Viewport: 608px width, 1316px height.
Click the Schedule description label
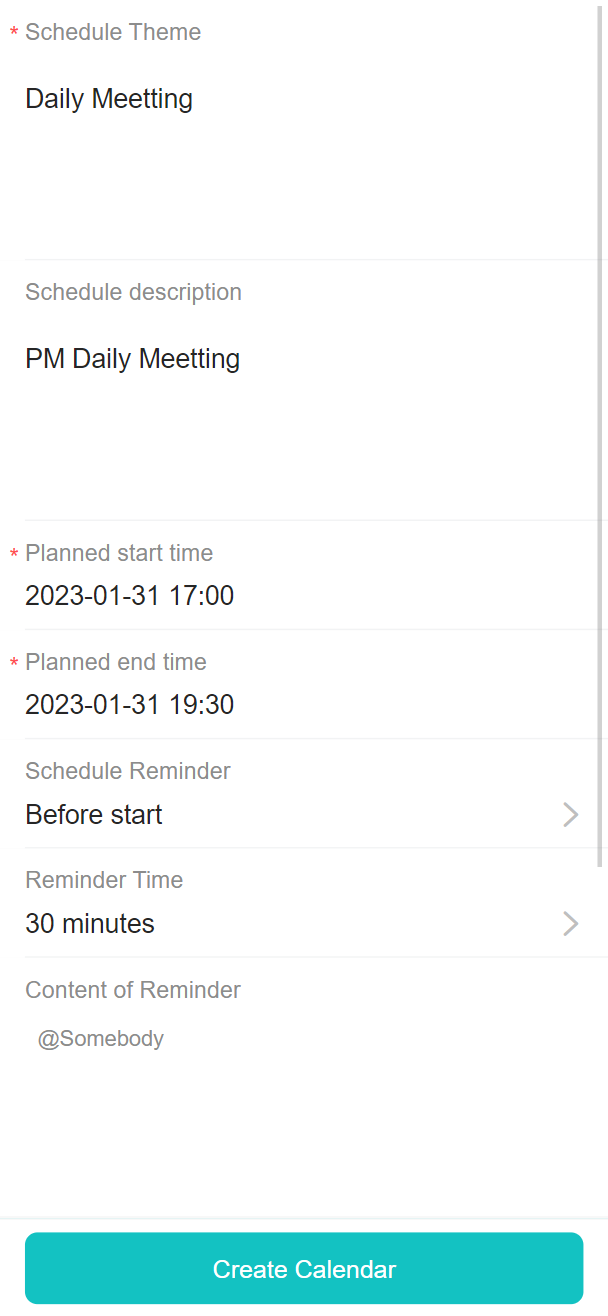[x=133, y=292]
